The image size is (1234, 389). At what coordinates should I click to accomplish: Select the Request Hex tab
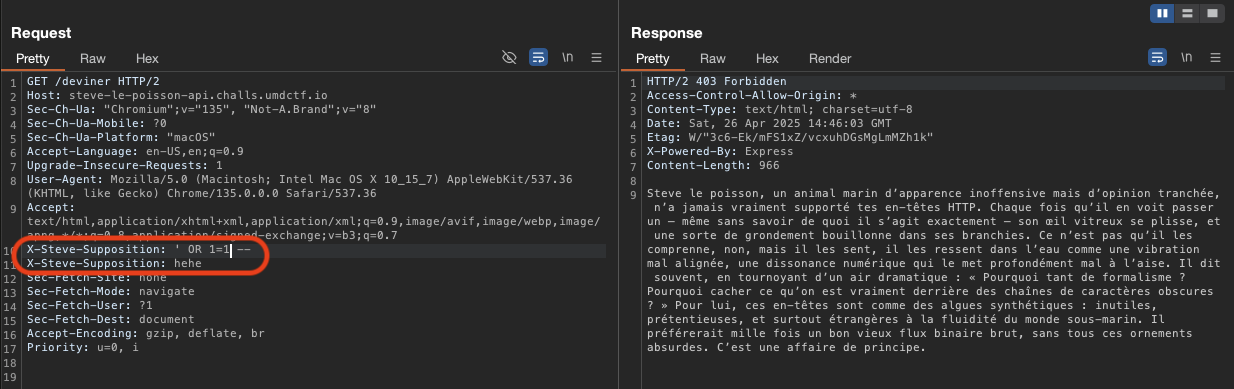point(147,59)
